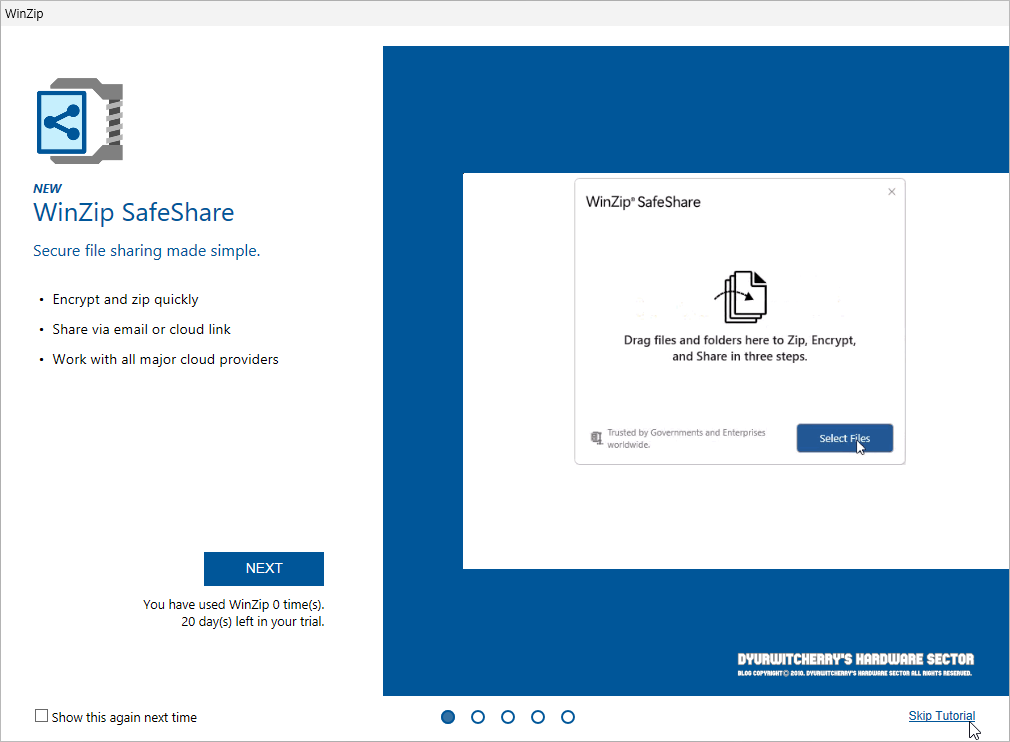Click 'Encrypt and zip quickly' bullet

(126, 300)
